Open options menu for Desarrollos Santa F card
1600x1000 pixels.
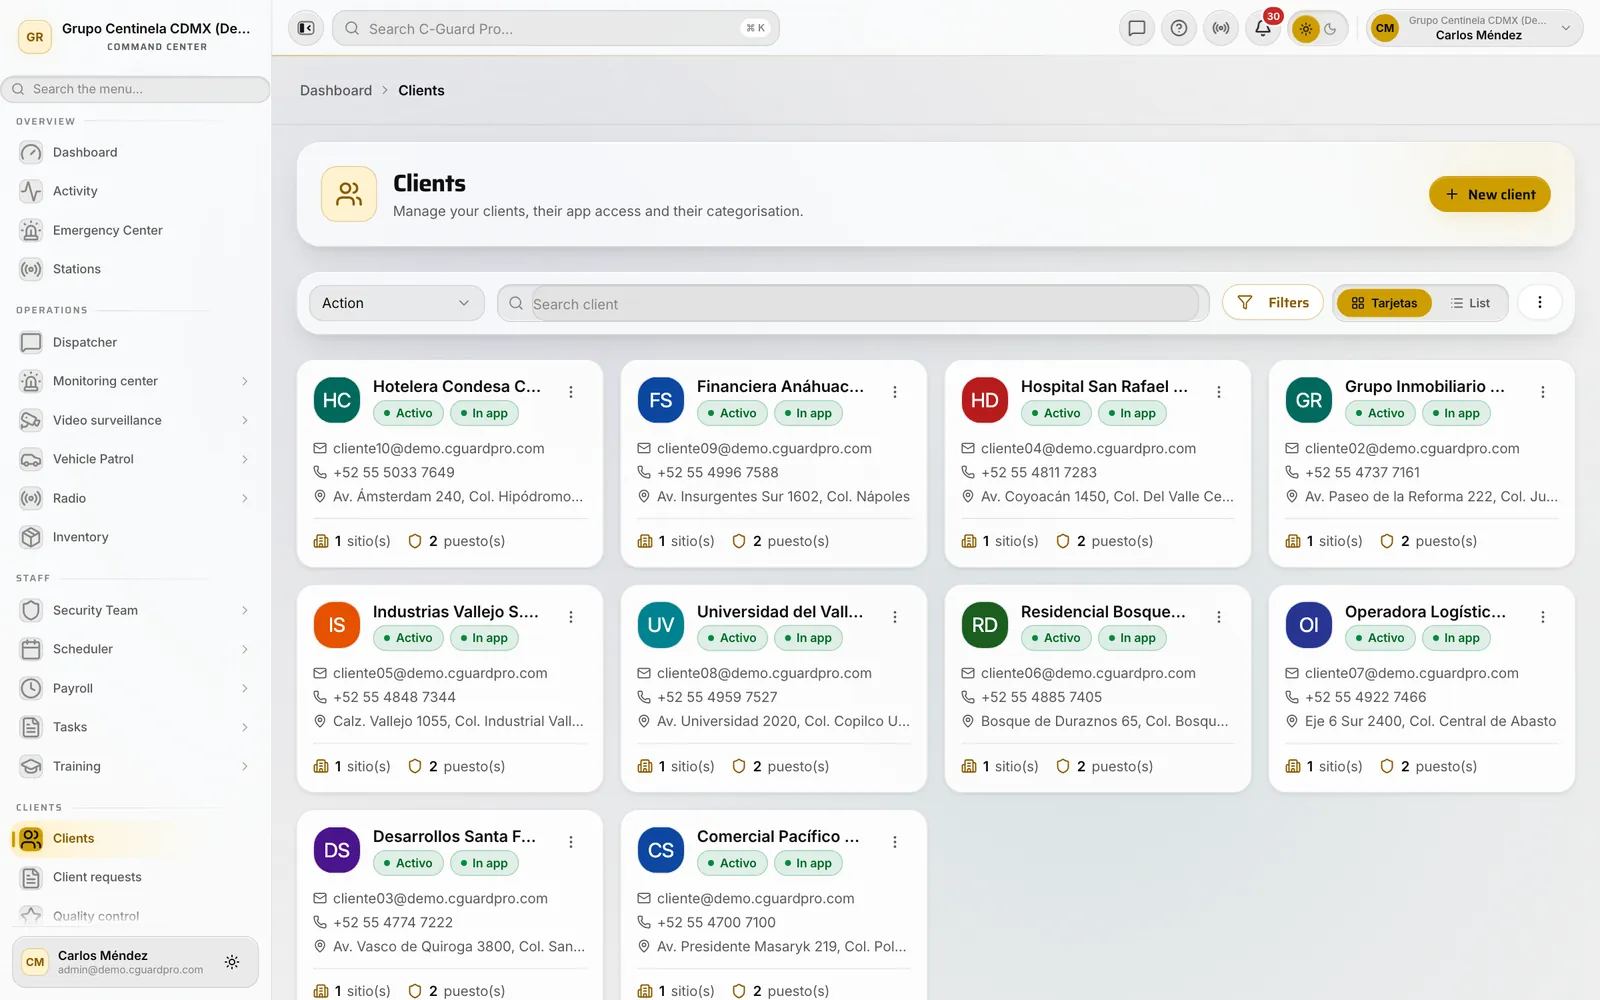click(571, 842)
